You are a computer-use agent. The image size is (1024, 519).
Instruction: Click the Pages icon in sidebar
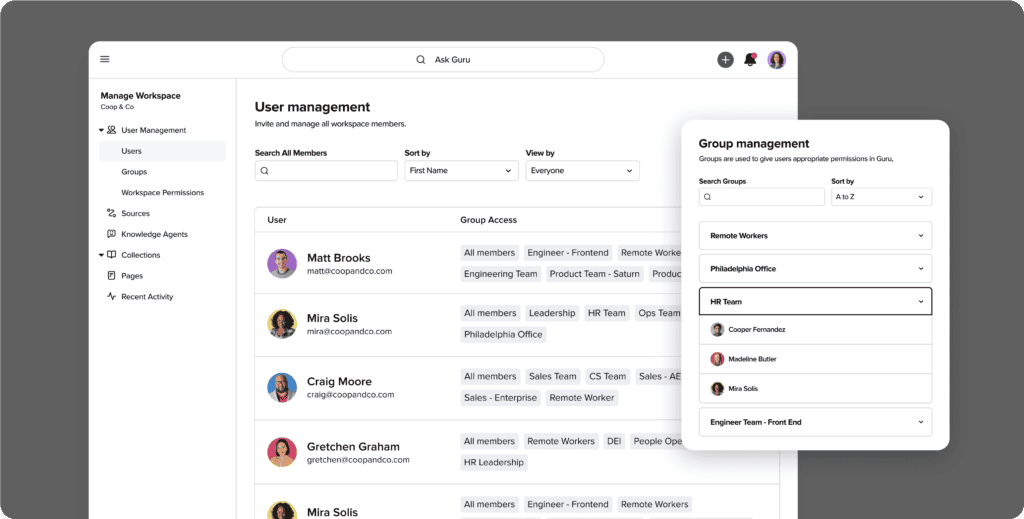112,276
